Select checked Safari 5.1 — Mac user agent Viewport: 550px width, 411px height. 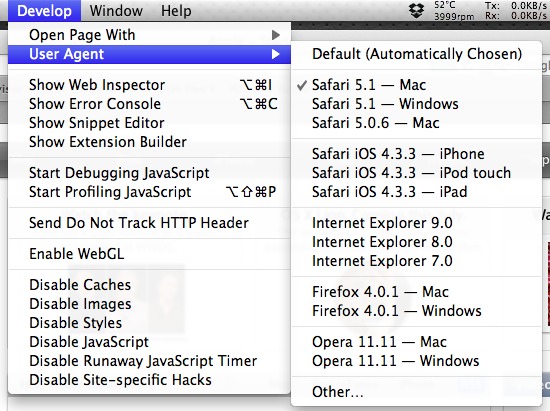click(x=416, y=85)
